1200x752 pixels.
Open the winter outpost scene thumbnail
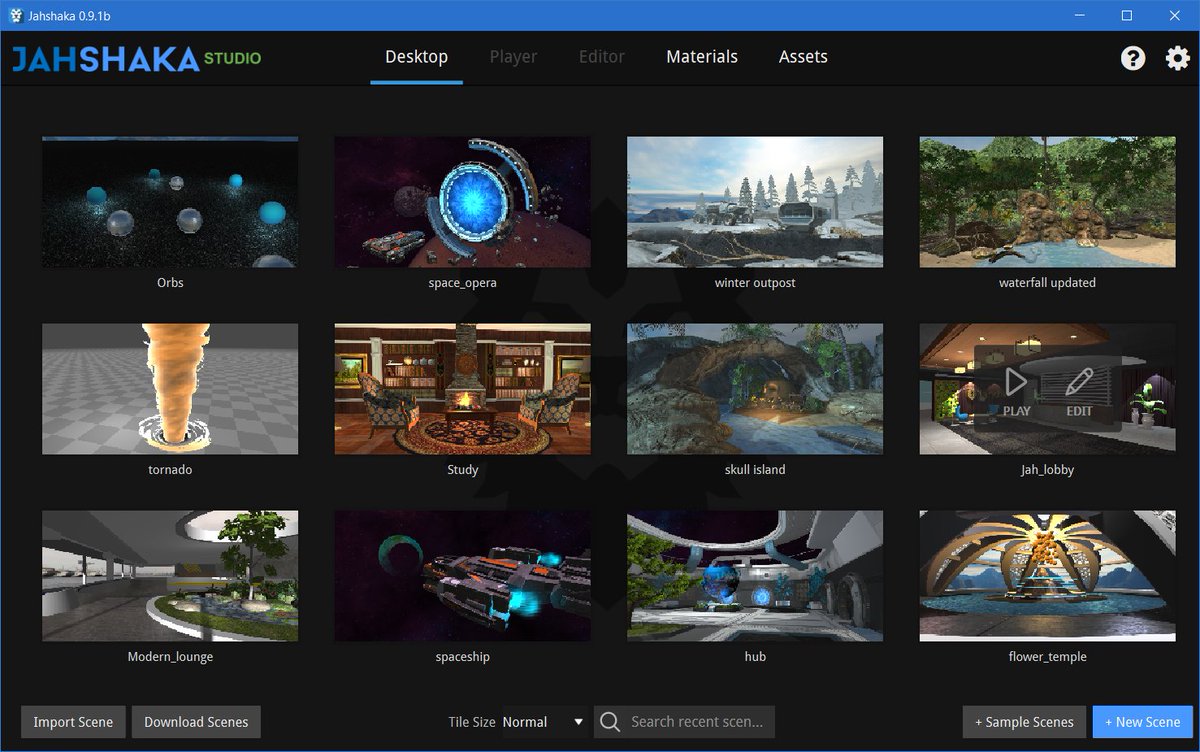(x=755, y=201)
